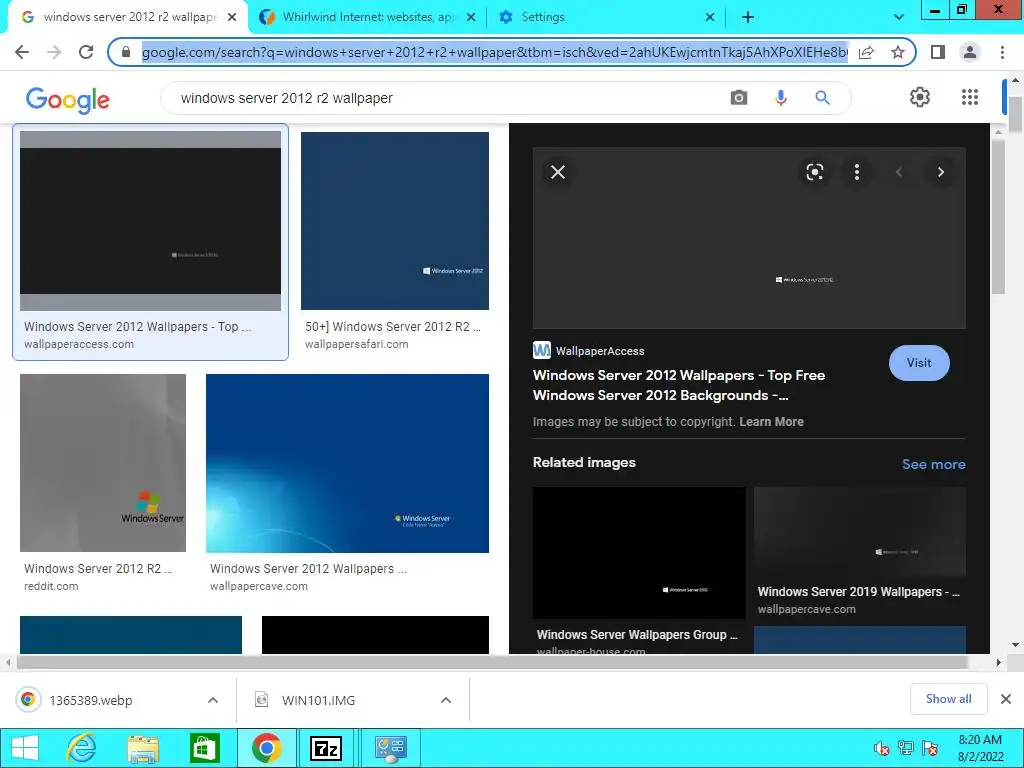Close the image preview panel
This screenshot has width=1024, height=768.
point(558,172)
